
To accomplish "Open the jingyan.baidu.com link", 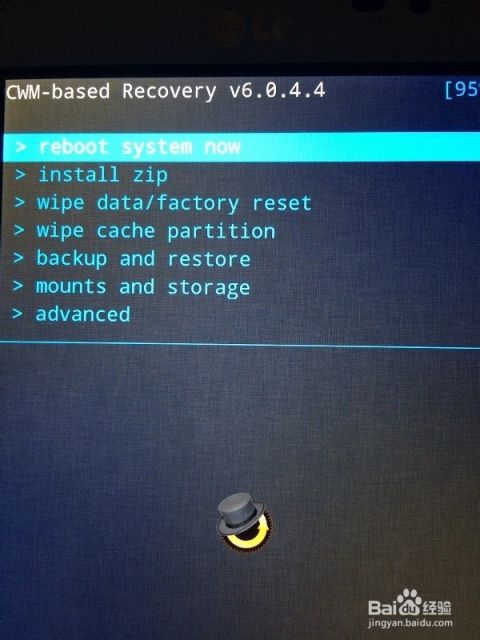I will click(x=410, y=623).
